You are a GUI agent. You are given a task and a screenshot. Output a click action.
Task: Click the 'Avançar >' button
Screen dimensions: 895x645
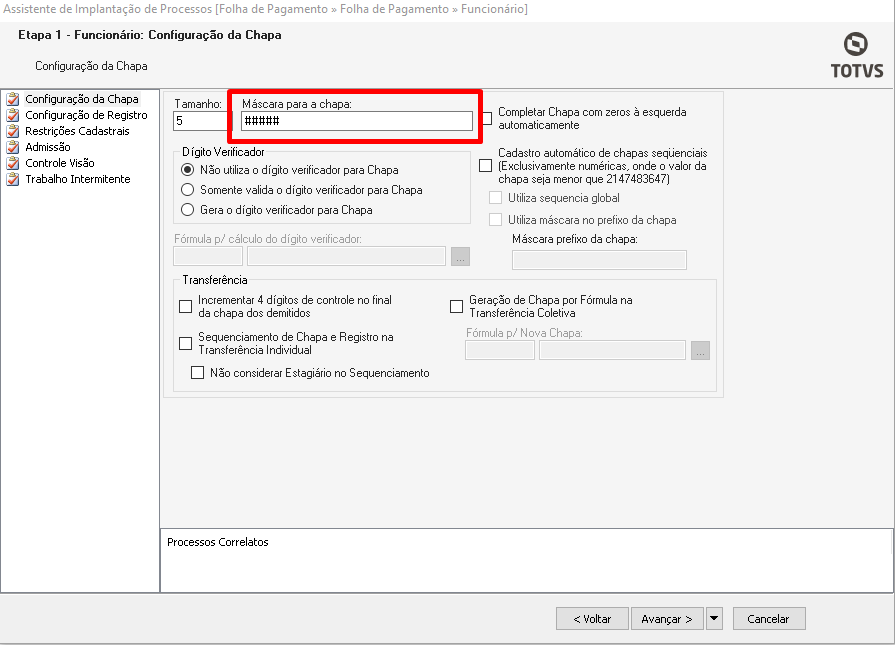coord(667,619)
